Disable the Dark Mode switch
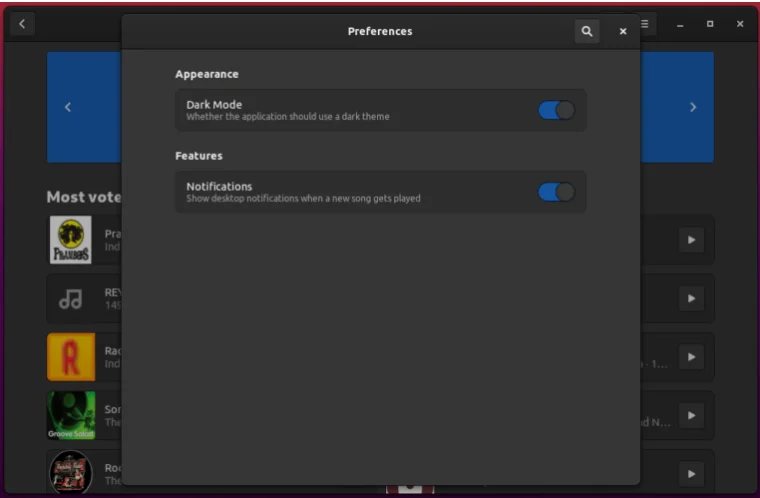Image resolution: width=760 pixels, height=498 pixels. coord(556,110)
